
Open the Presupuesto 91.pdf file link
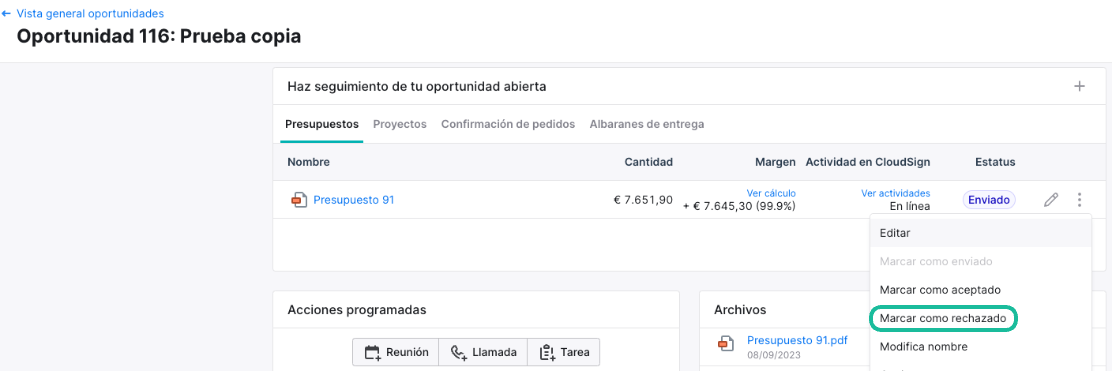(x=797, y=340)
